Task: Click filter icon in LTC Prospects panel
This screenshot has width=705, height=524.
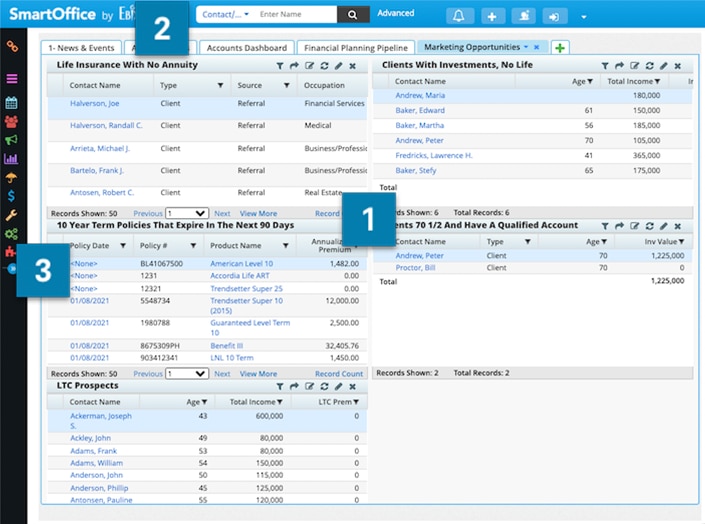Action: tap(280, 386)
